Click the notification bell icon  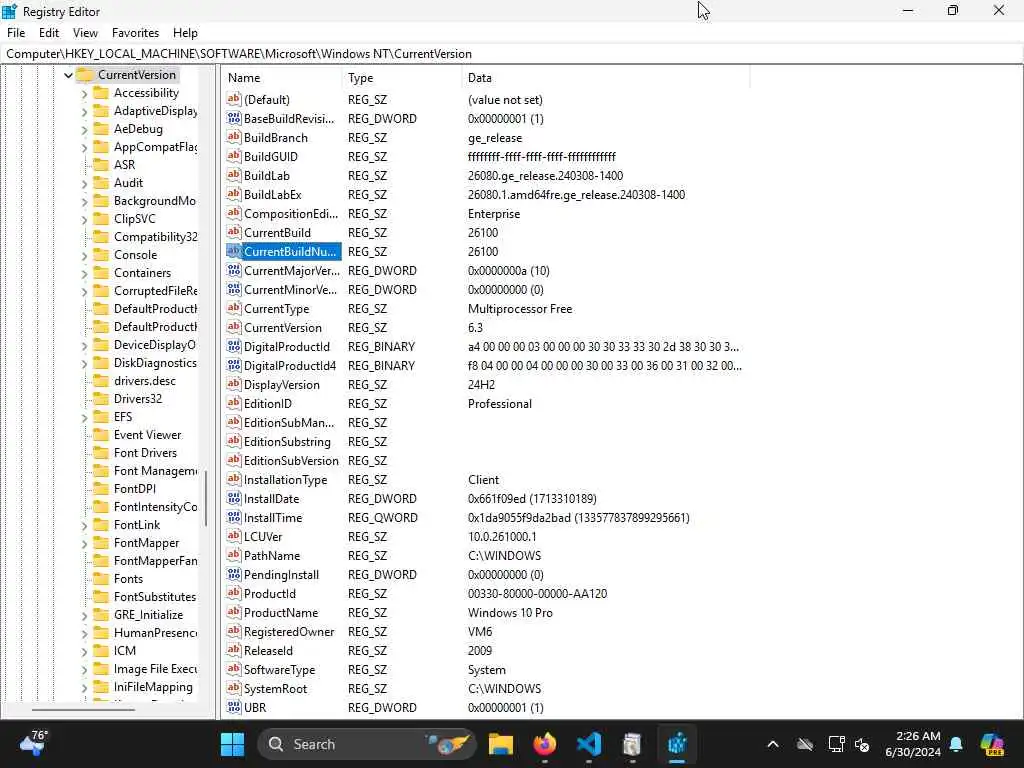956,744
